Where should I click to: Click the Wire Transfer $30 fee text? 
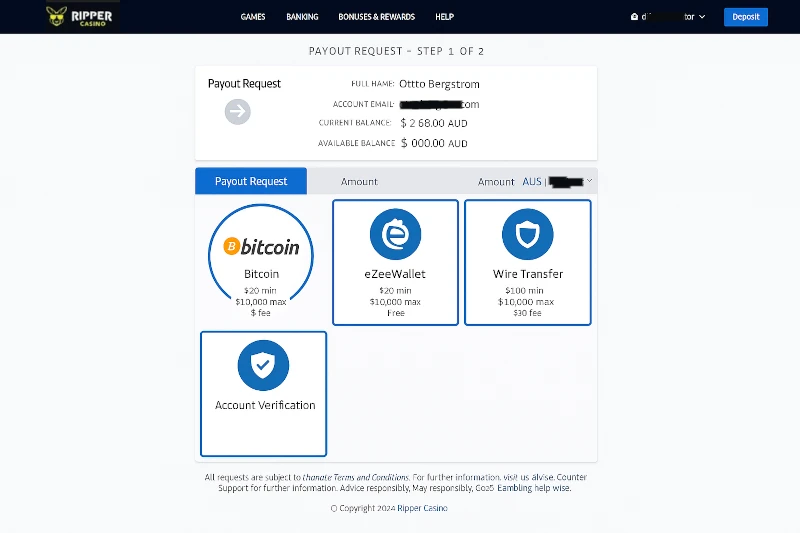527,313
